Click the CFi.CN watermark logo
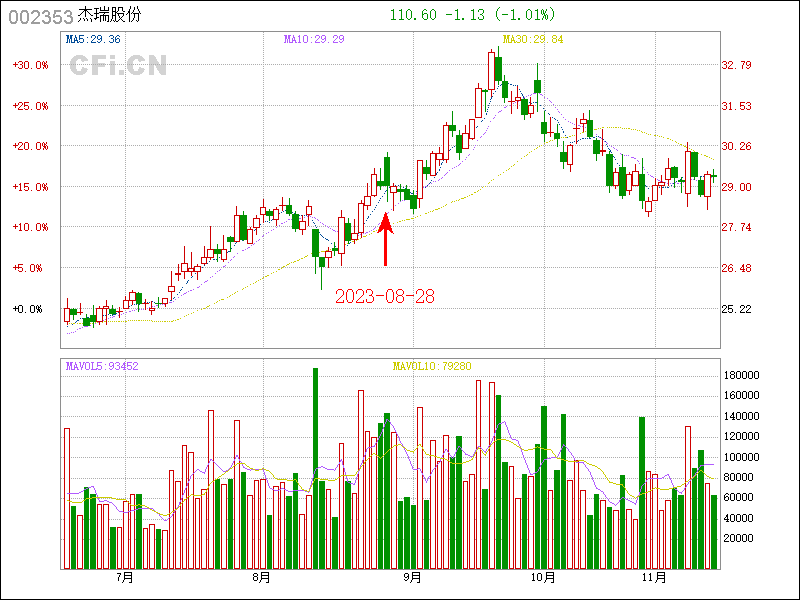The width and height of the screenshot is (800, 600). [x=117, y=65]
